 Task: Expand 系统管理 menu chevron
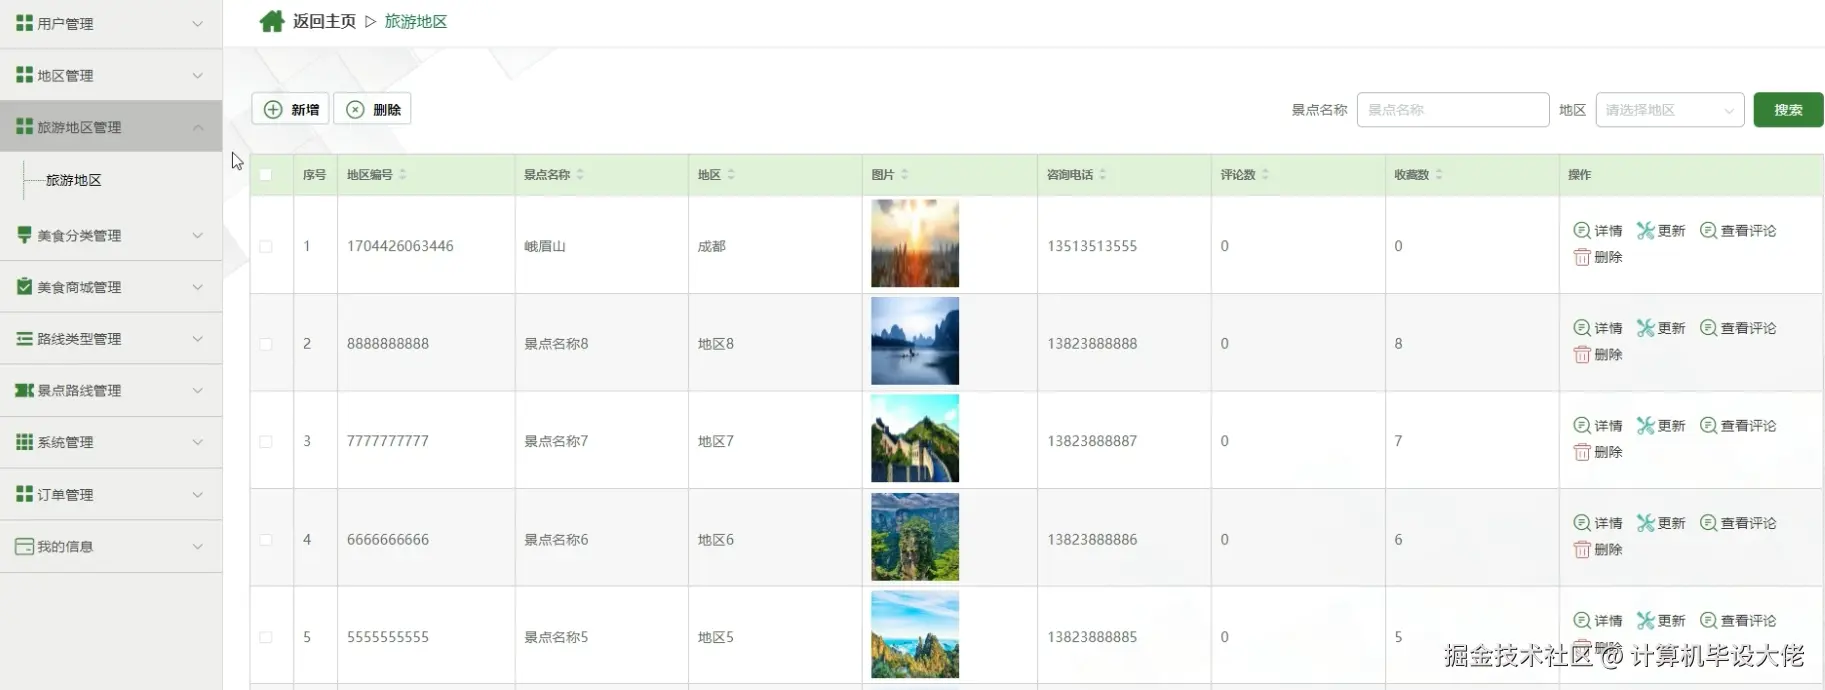click(x=198, y=442)
